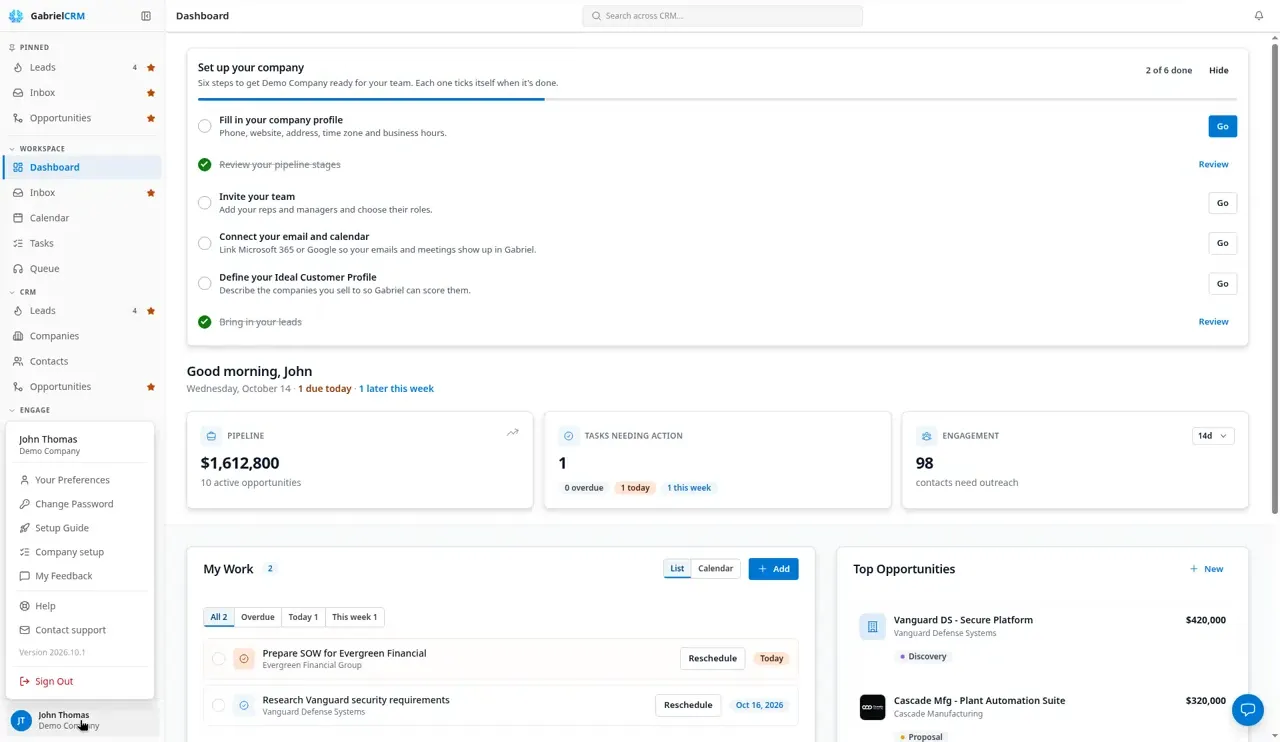Mark Research Vanguard security requirements complete
The image size is (1280, 742).
coord(218,705)
